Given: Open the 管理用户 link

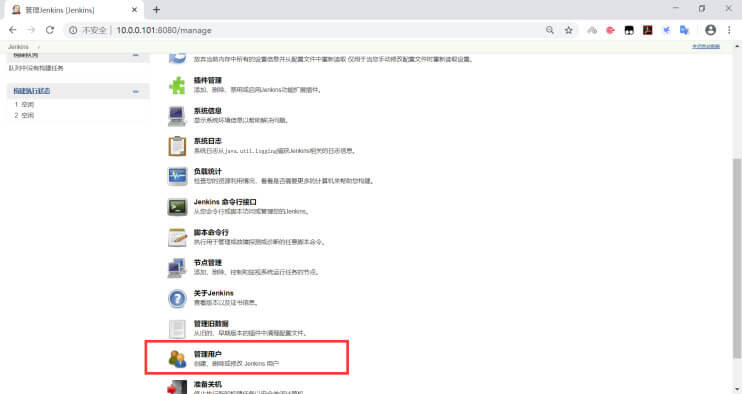Looking at the screenshot, I should [208, 354].
